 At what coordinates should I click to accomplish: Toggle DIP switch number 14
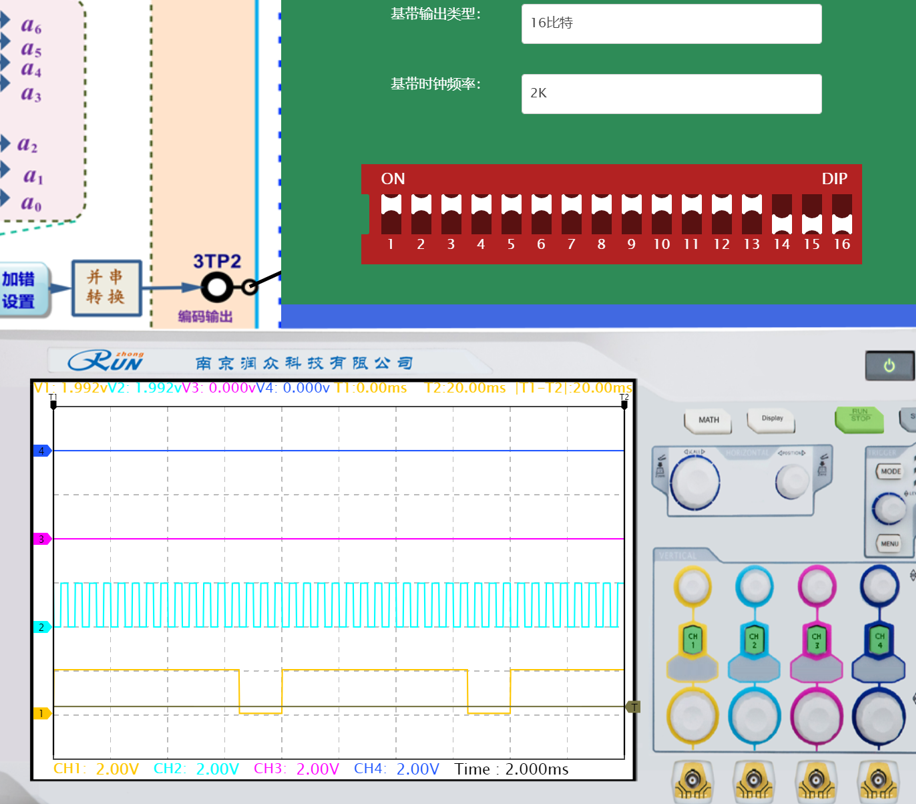pos(782,213)
